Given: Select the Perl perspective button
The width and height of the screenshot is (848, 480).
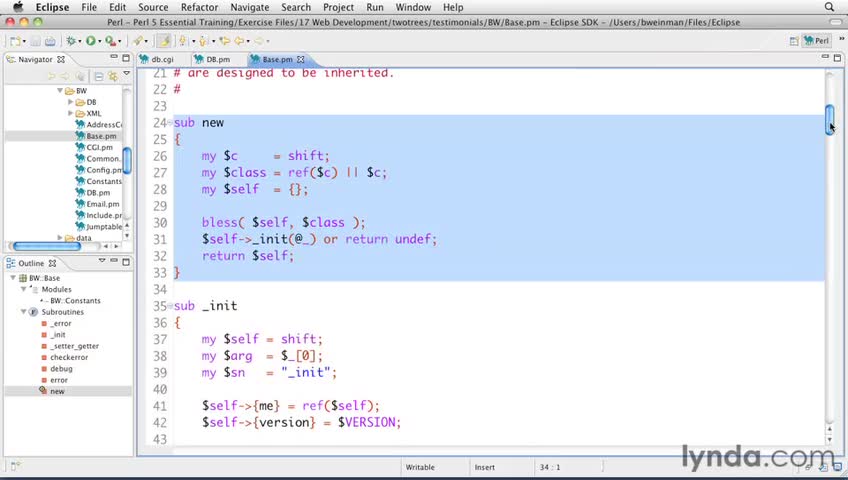Looking at the screenshot, I should (817, 41).
